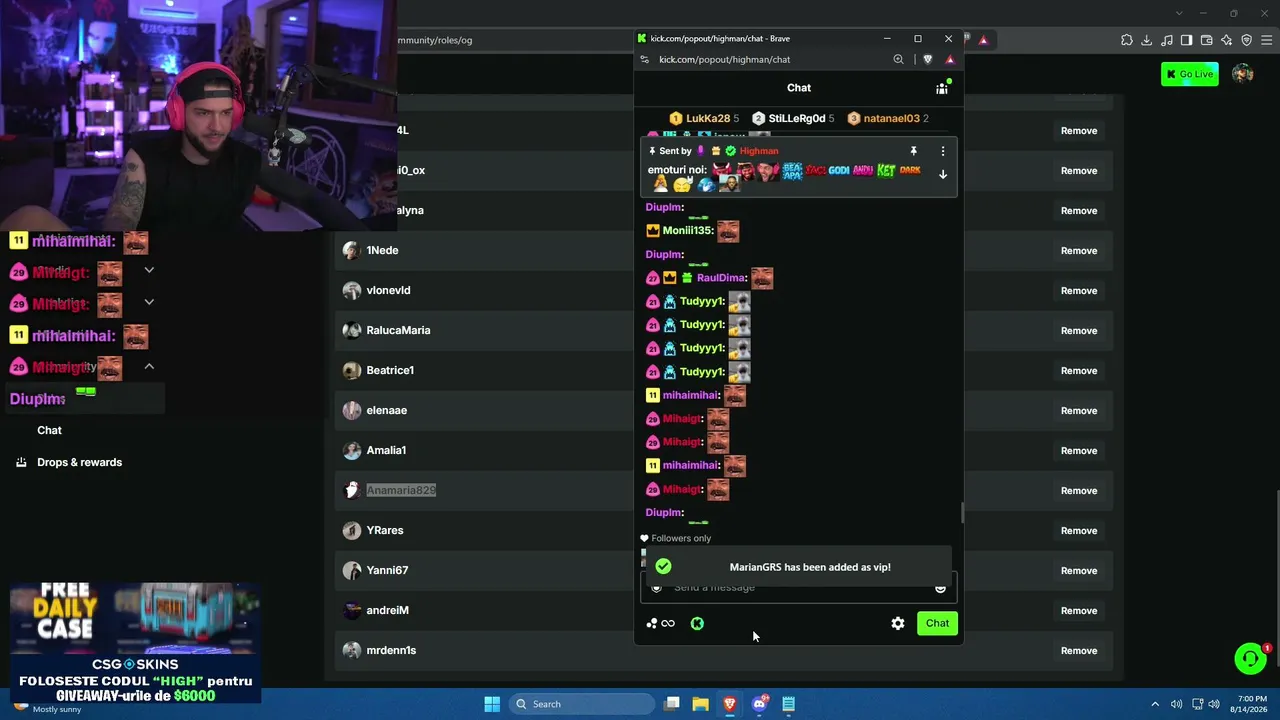This screenshot has width=1280, height=720.
Task: Open Leo AI sparkle icon
Action: pos(1227,40)
